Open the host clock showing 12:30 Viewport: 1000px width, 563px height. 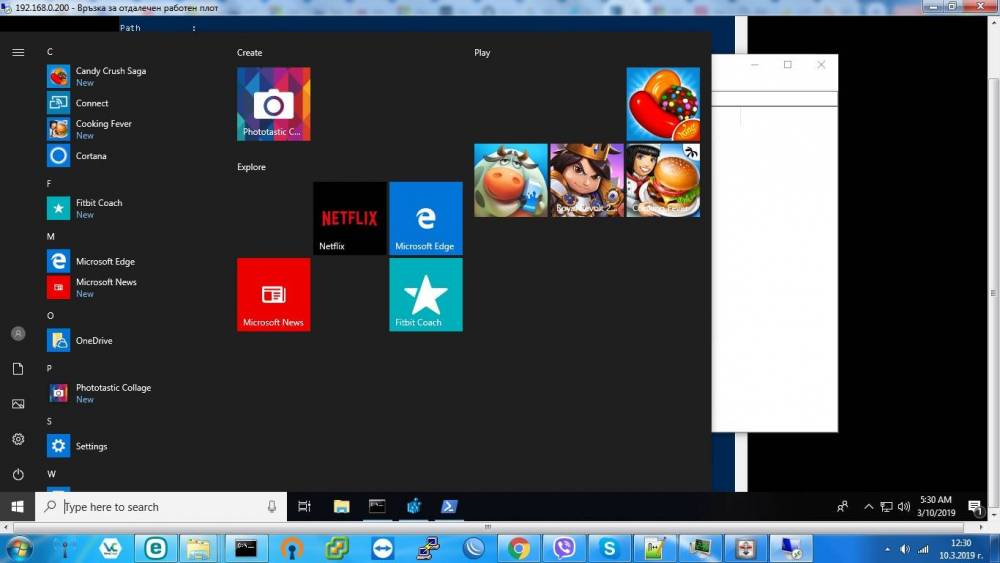tap(960, 549)
